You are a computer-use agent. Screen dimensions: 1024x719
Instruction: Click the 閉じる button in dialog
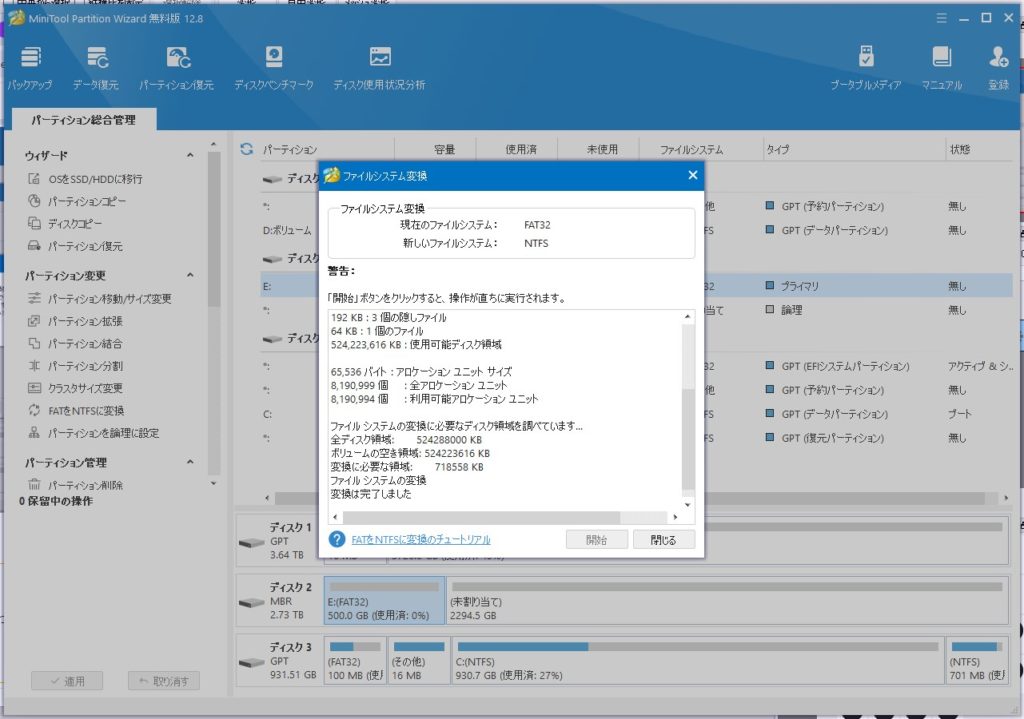click(x=663, y=540)
